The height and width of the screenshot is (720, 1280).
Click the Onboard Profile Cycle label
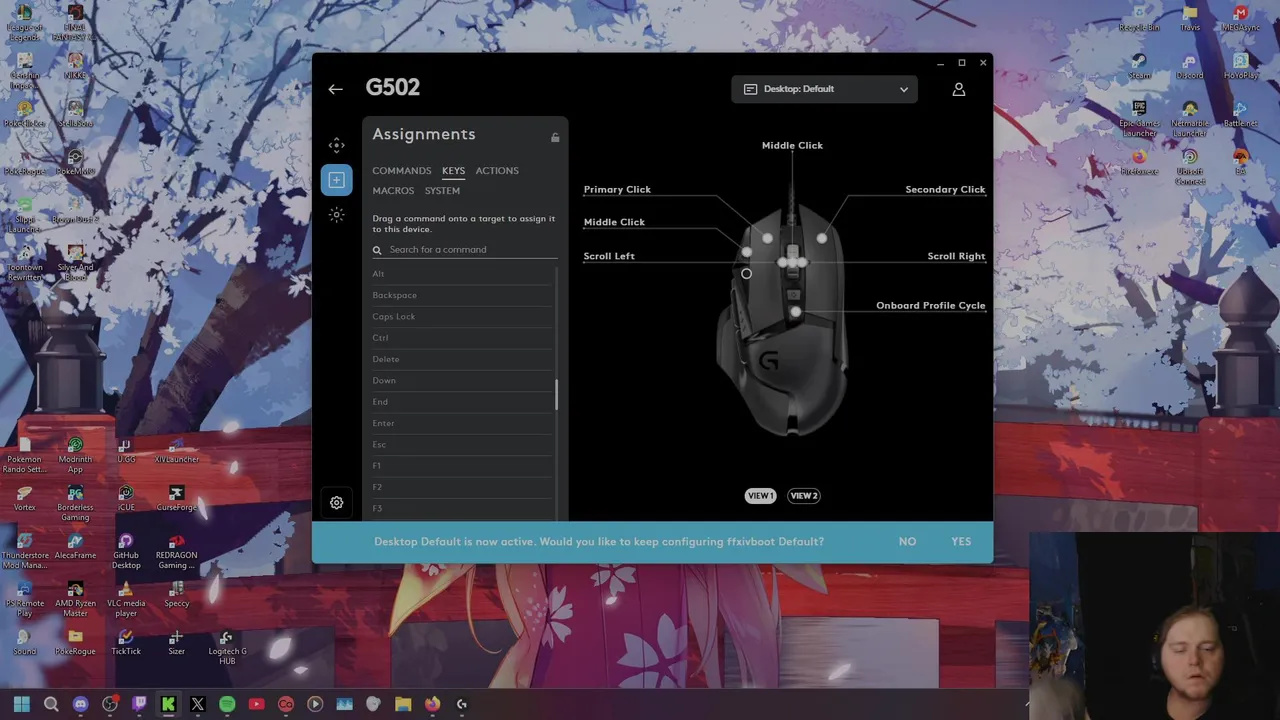(930, 306)
